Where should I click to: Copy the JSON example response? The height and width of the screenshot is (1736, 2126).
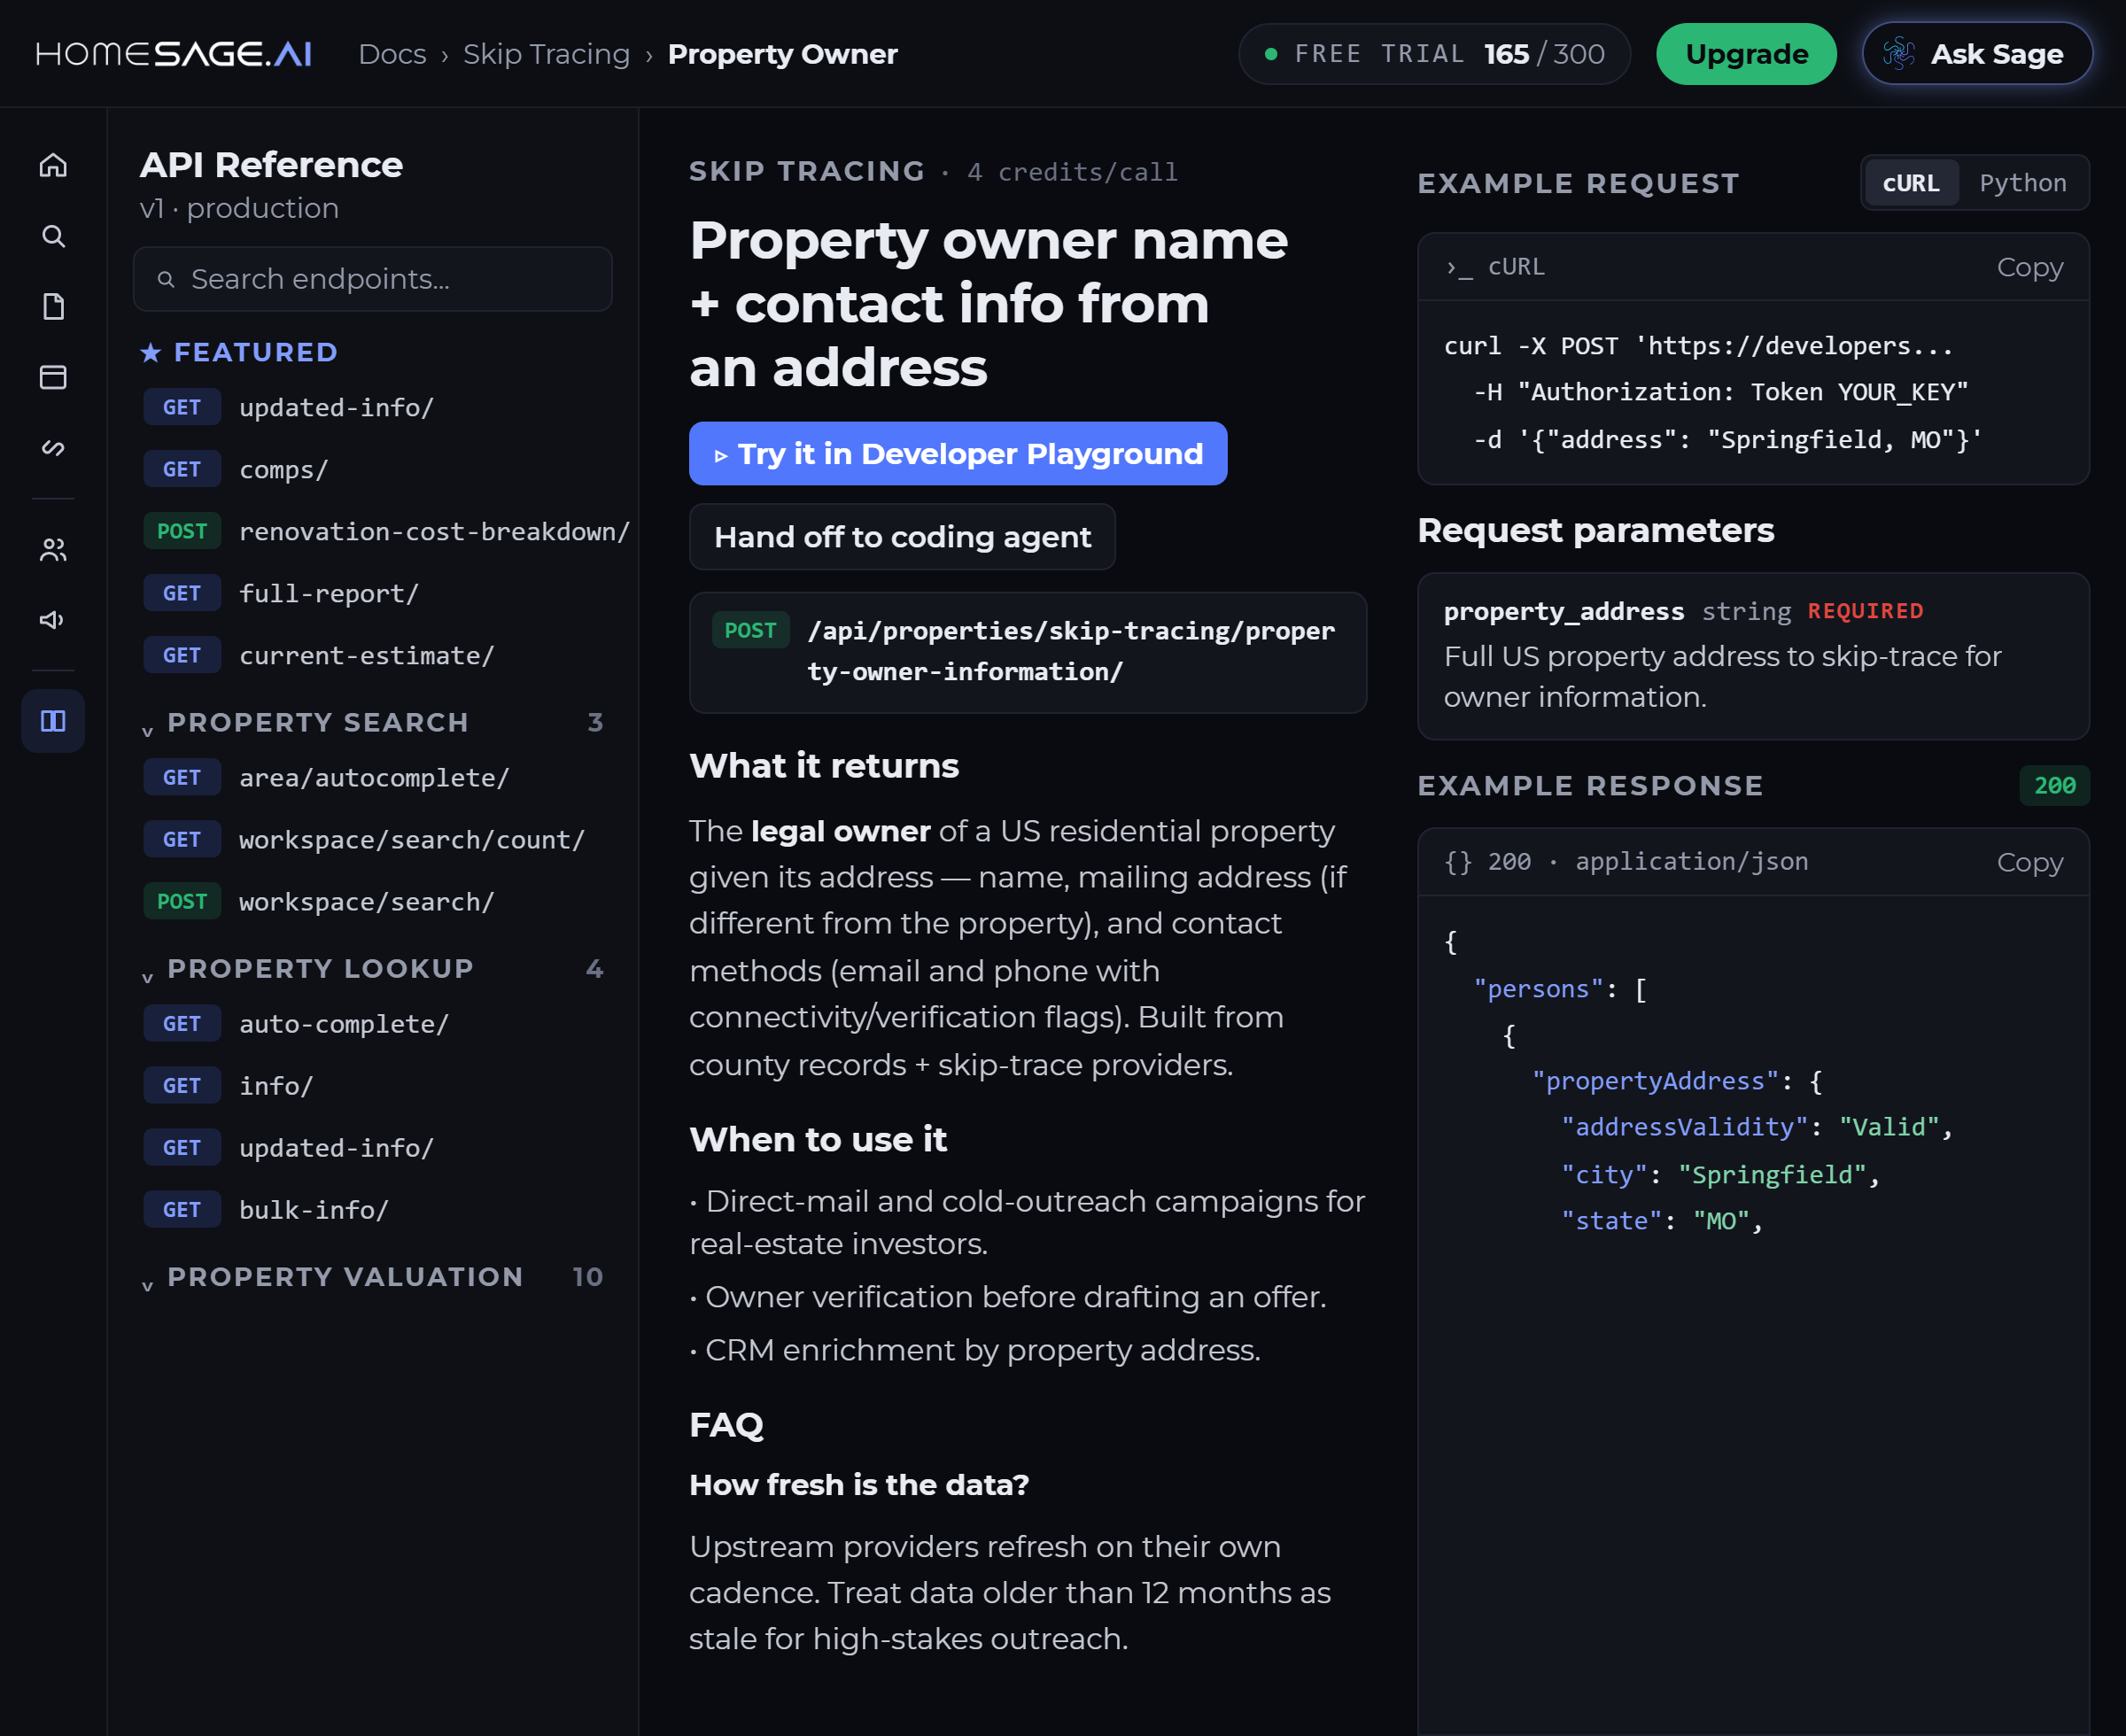pos(2029,862)
